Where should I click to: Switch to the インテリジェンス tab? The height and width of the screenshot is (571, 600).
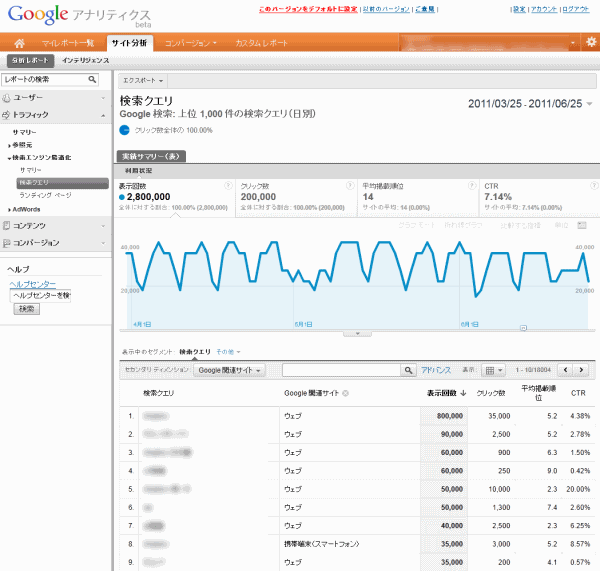tap(85, 61)
